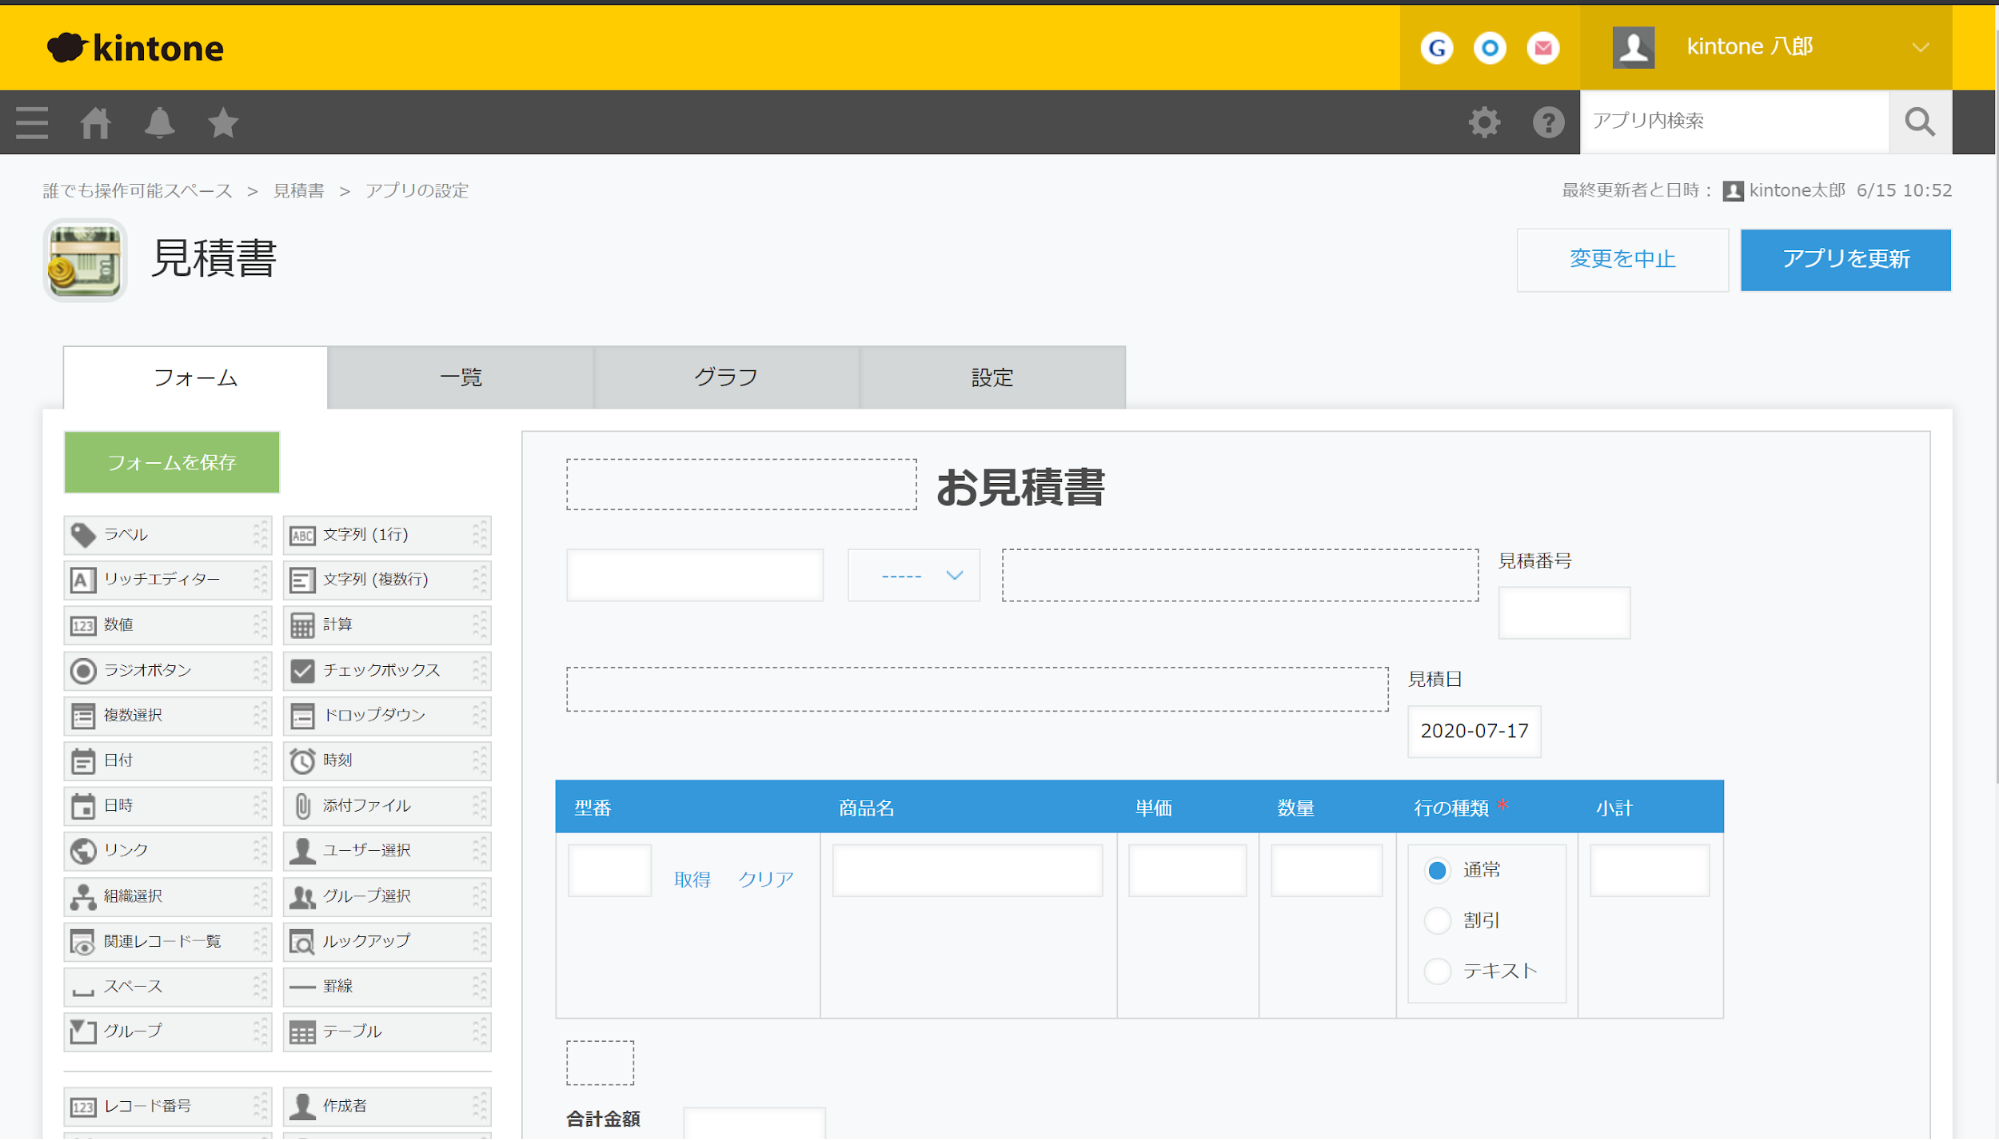
Task: Select the 文字列 (複数行) field part
Action: pyautogui.click(x=387, y=580)
